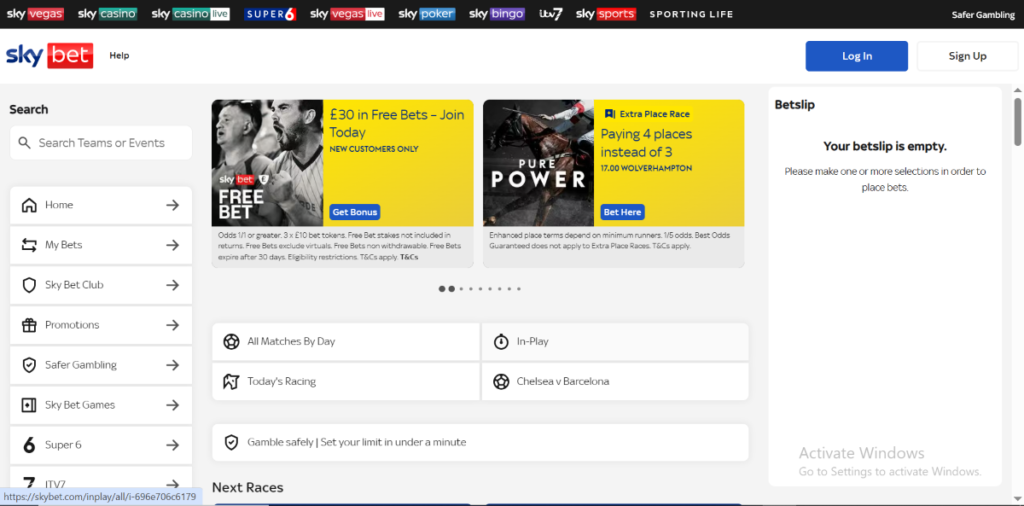Click the Sign Up button
1024x506 pixels.
click(x=967, y=56)
